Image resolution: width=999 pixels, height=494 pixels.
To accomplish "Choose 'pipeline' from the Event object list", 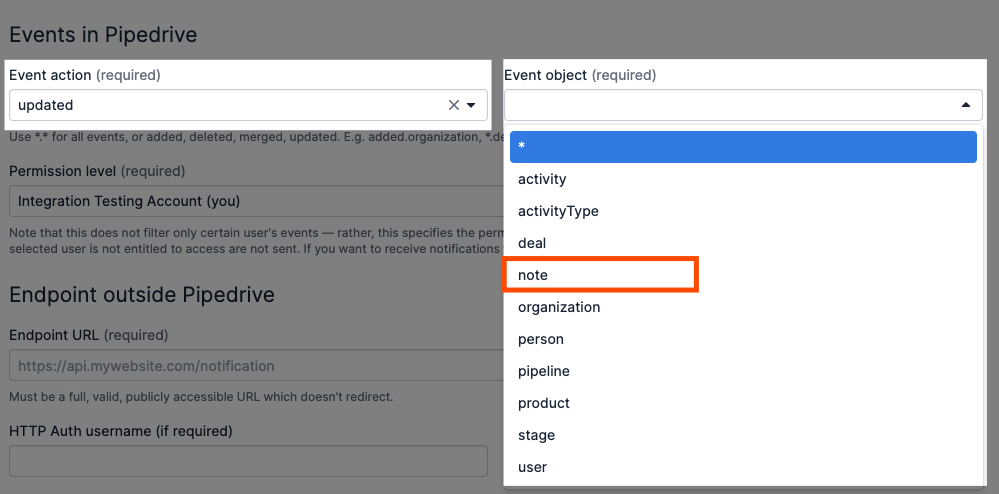I will (743, 371).
